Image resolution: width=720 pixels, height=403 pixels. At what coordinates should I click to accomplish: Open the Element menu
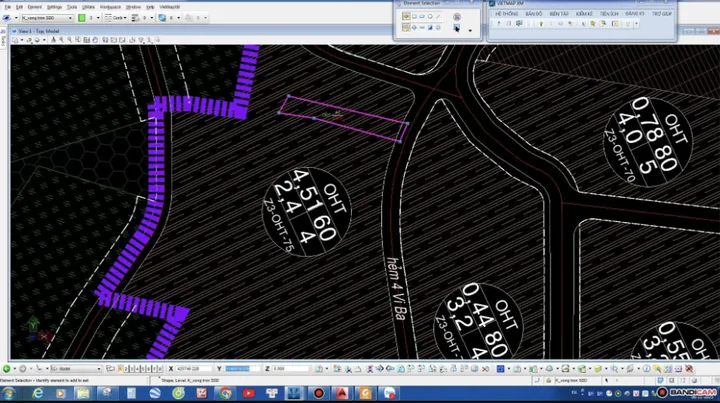click(34, 7)
